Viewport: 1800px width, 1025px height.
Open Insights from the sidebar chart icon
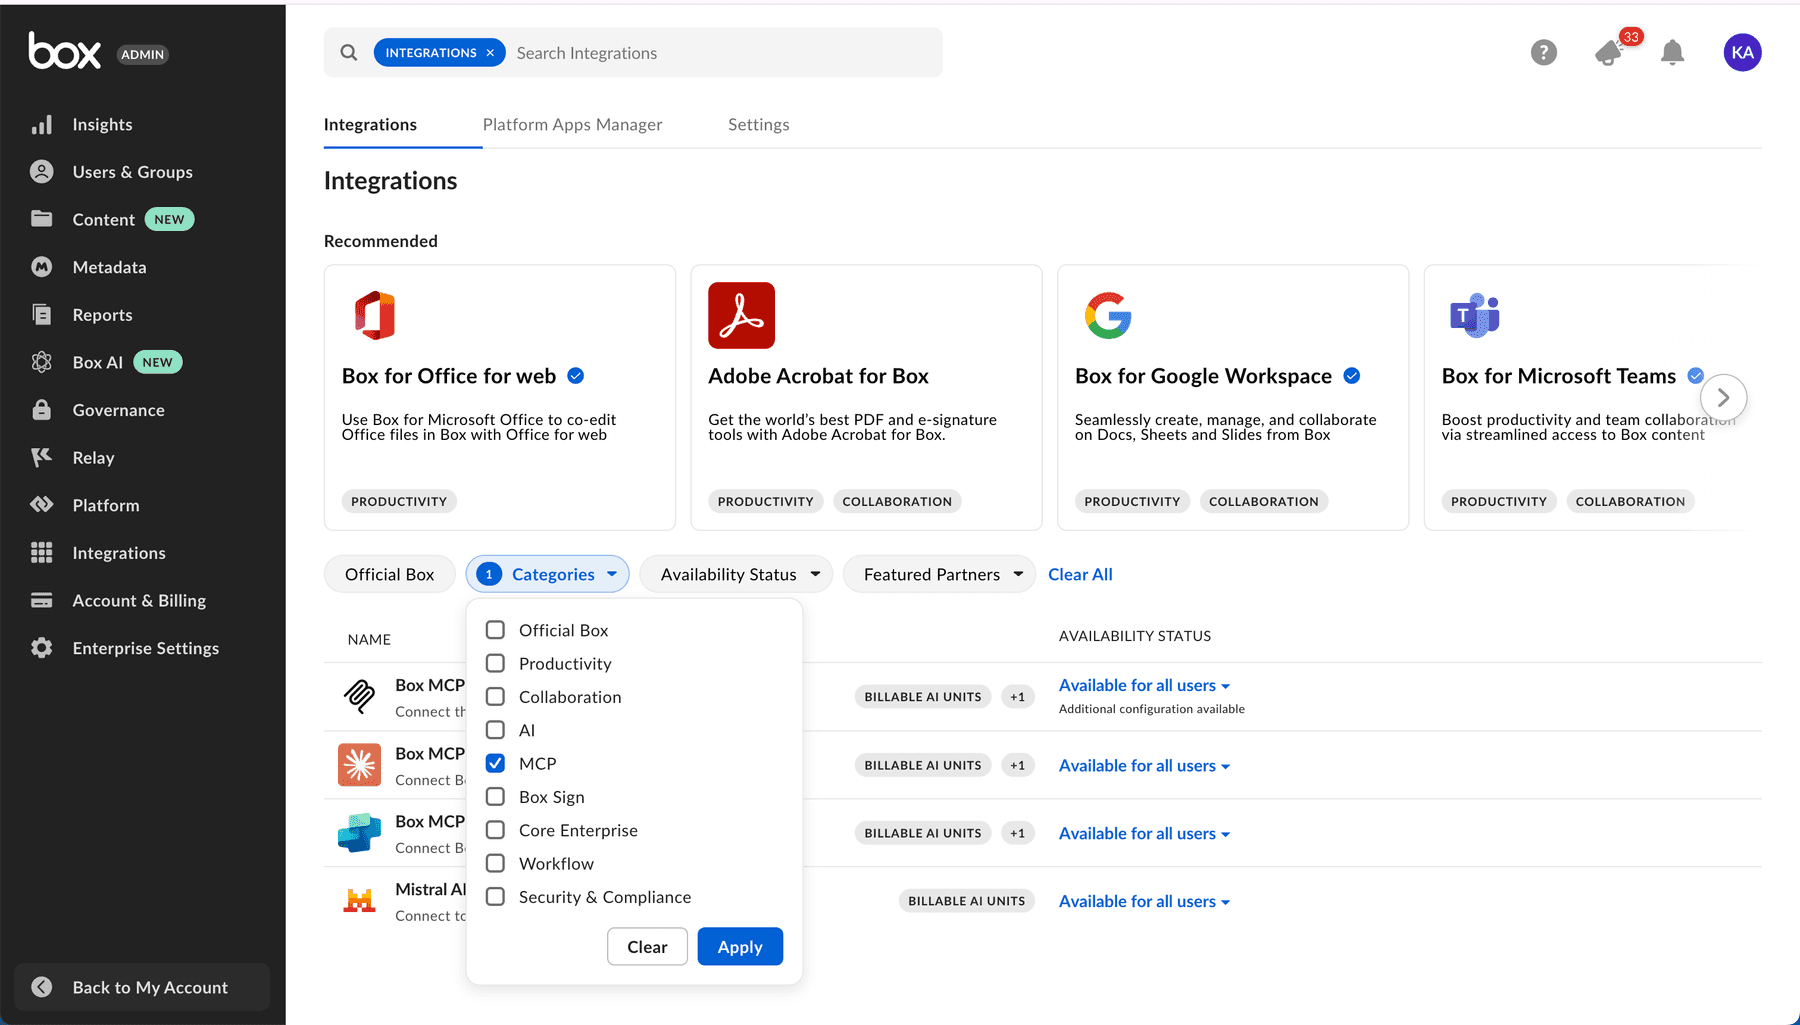(42, 125)
